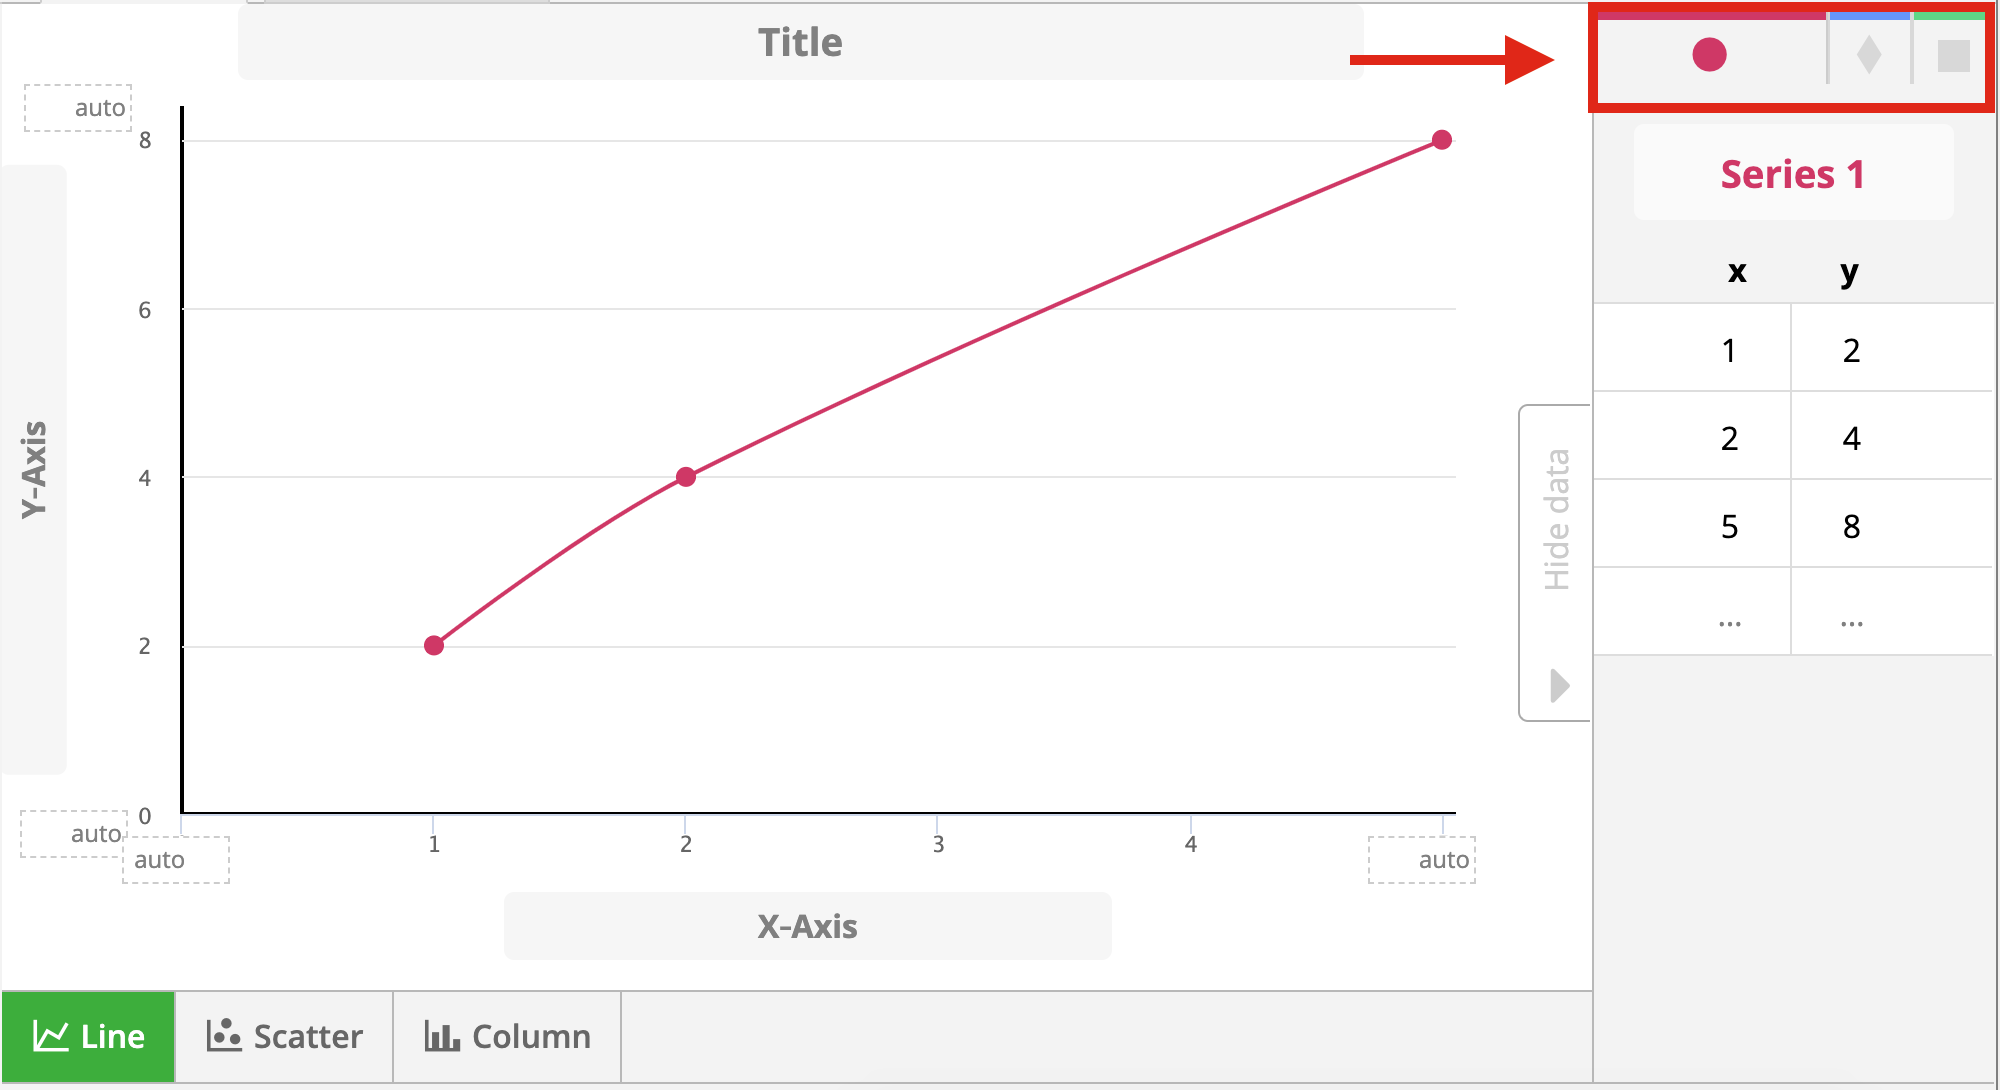Screen dimensions: 2000x1090
Task: Click the data point at y=8
Action: click(1441, 140)
